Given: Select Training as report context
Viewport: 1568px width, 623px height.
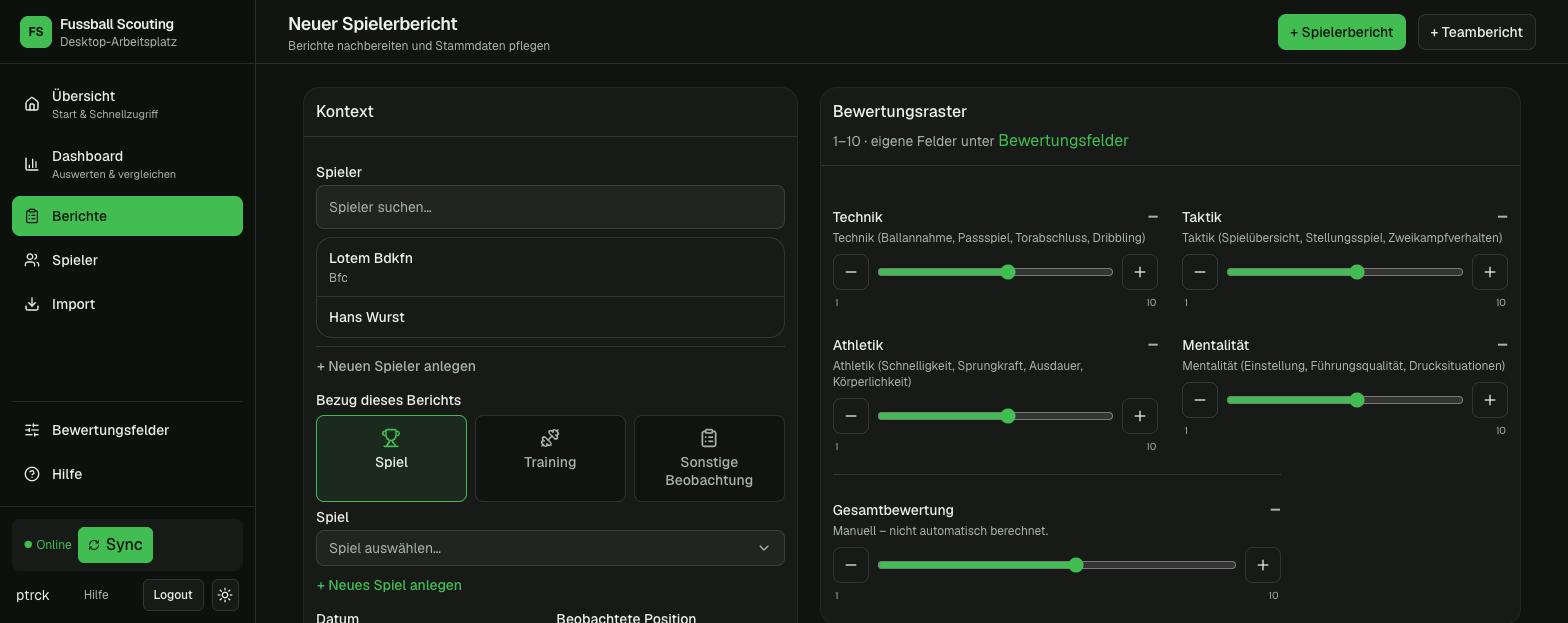Looking at the screenshot, I should (550, 458).
